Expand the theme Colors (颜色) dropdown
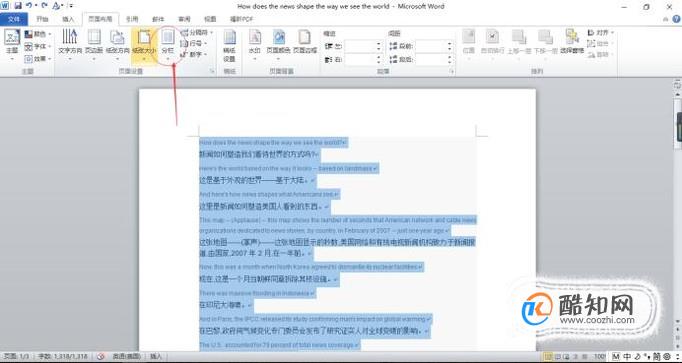 click(38, 34)
